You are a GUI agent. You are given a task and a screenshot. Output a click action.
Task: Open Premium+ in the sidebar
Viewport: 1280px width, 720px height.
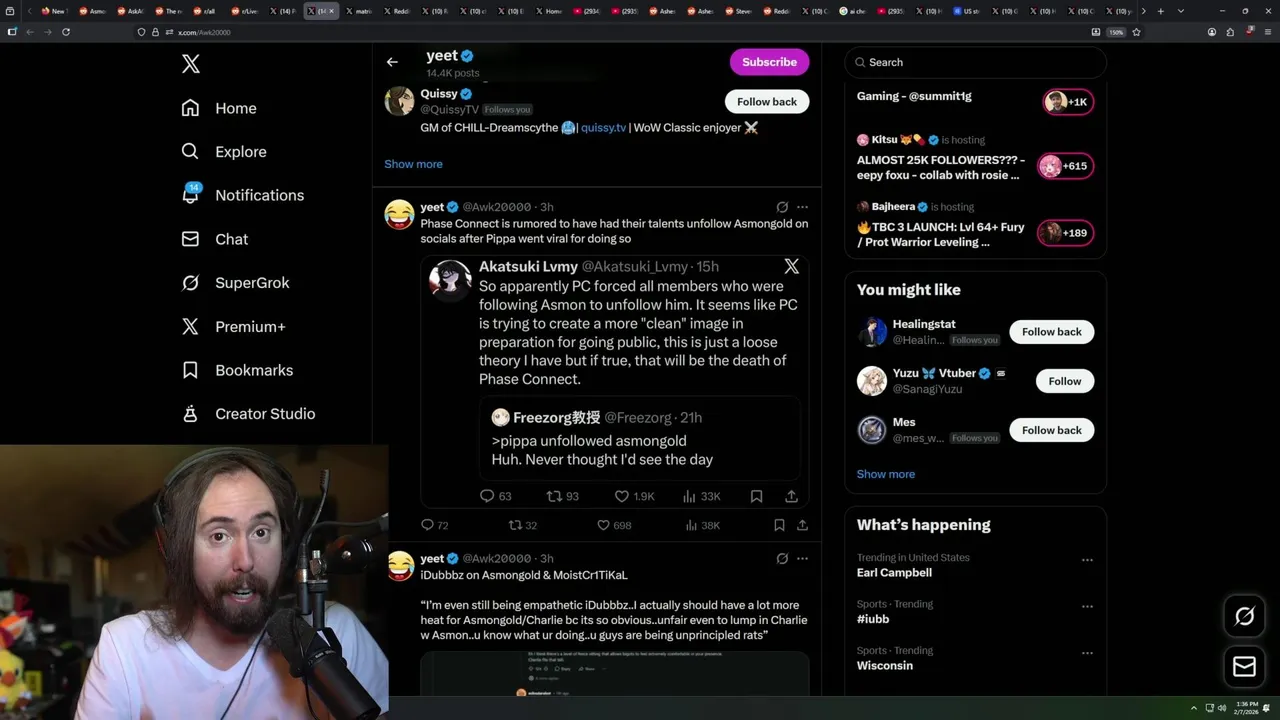coord(233,326)
